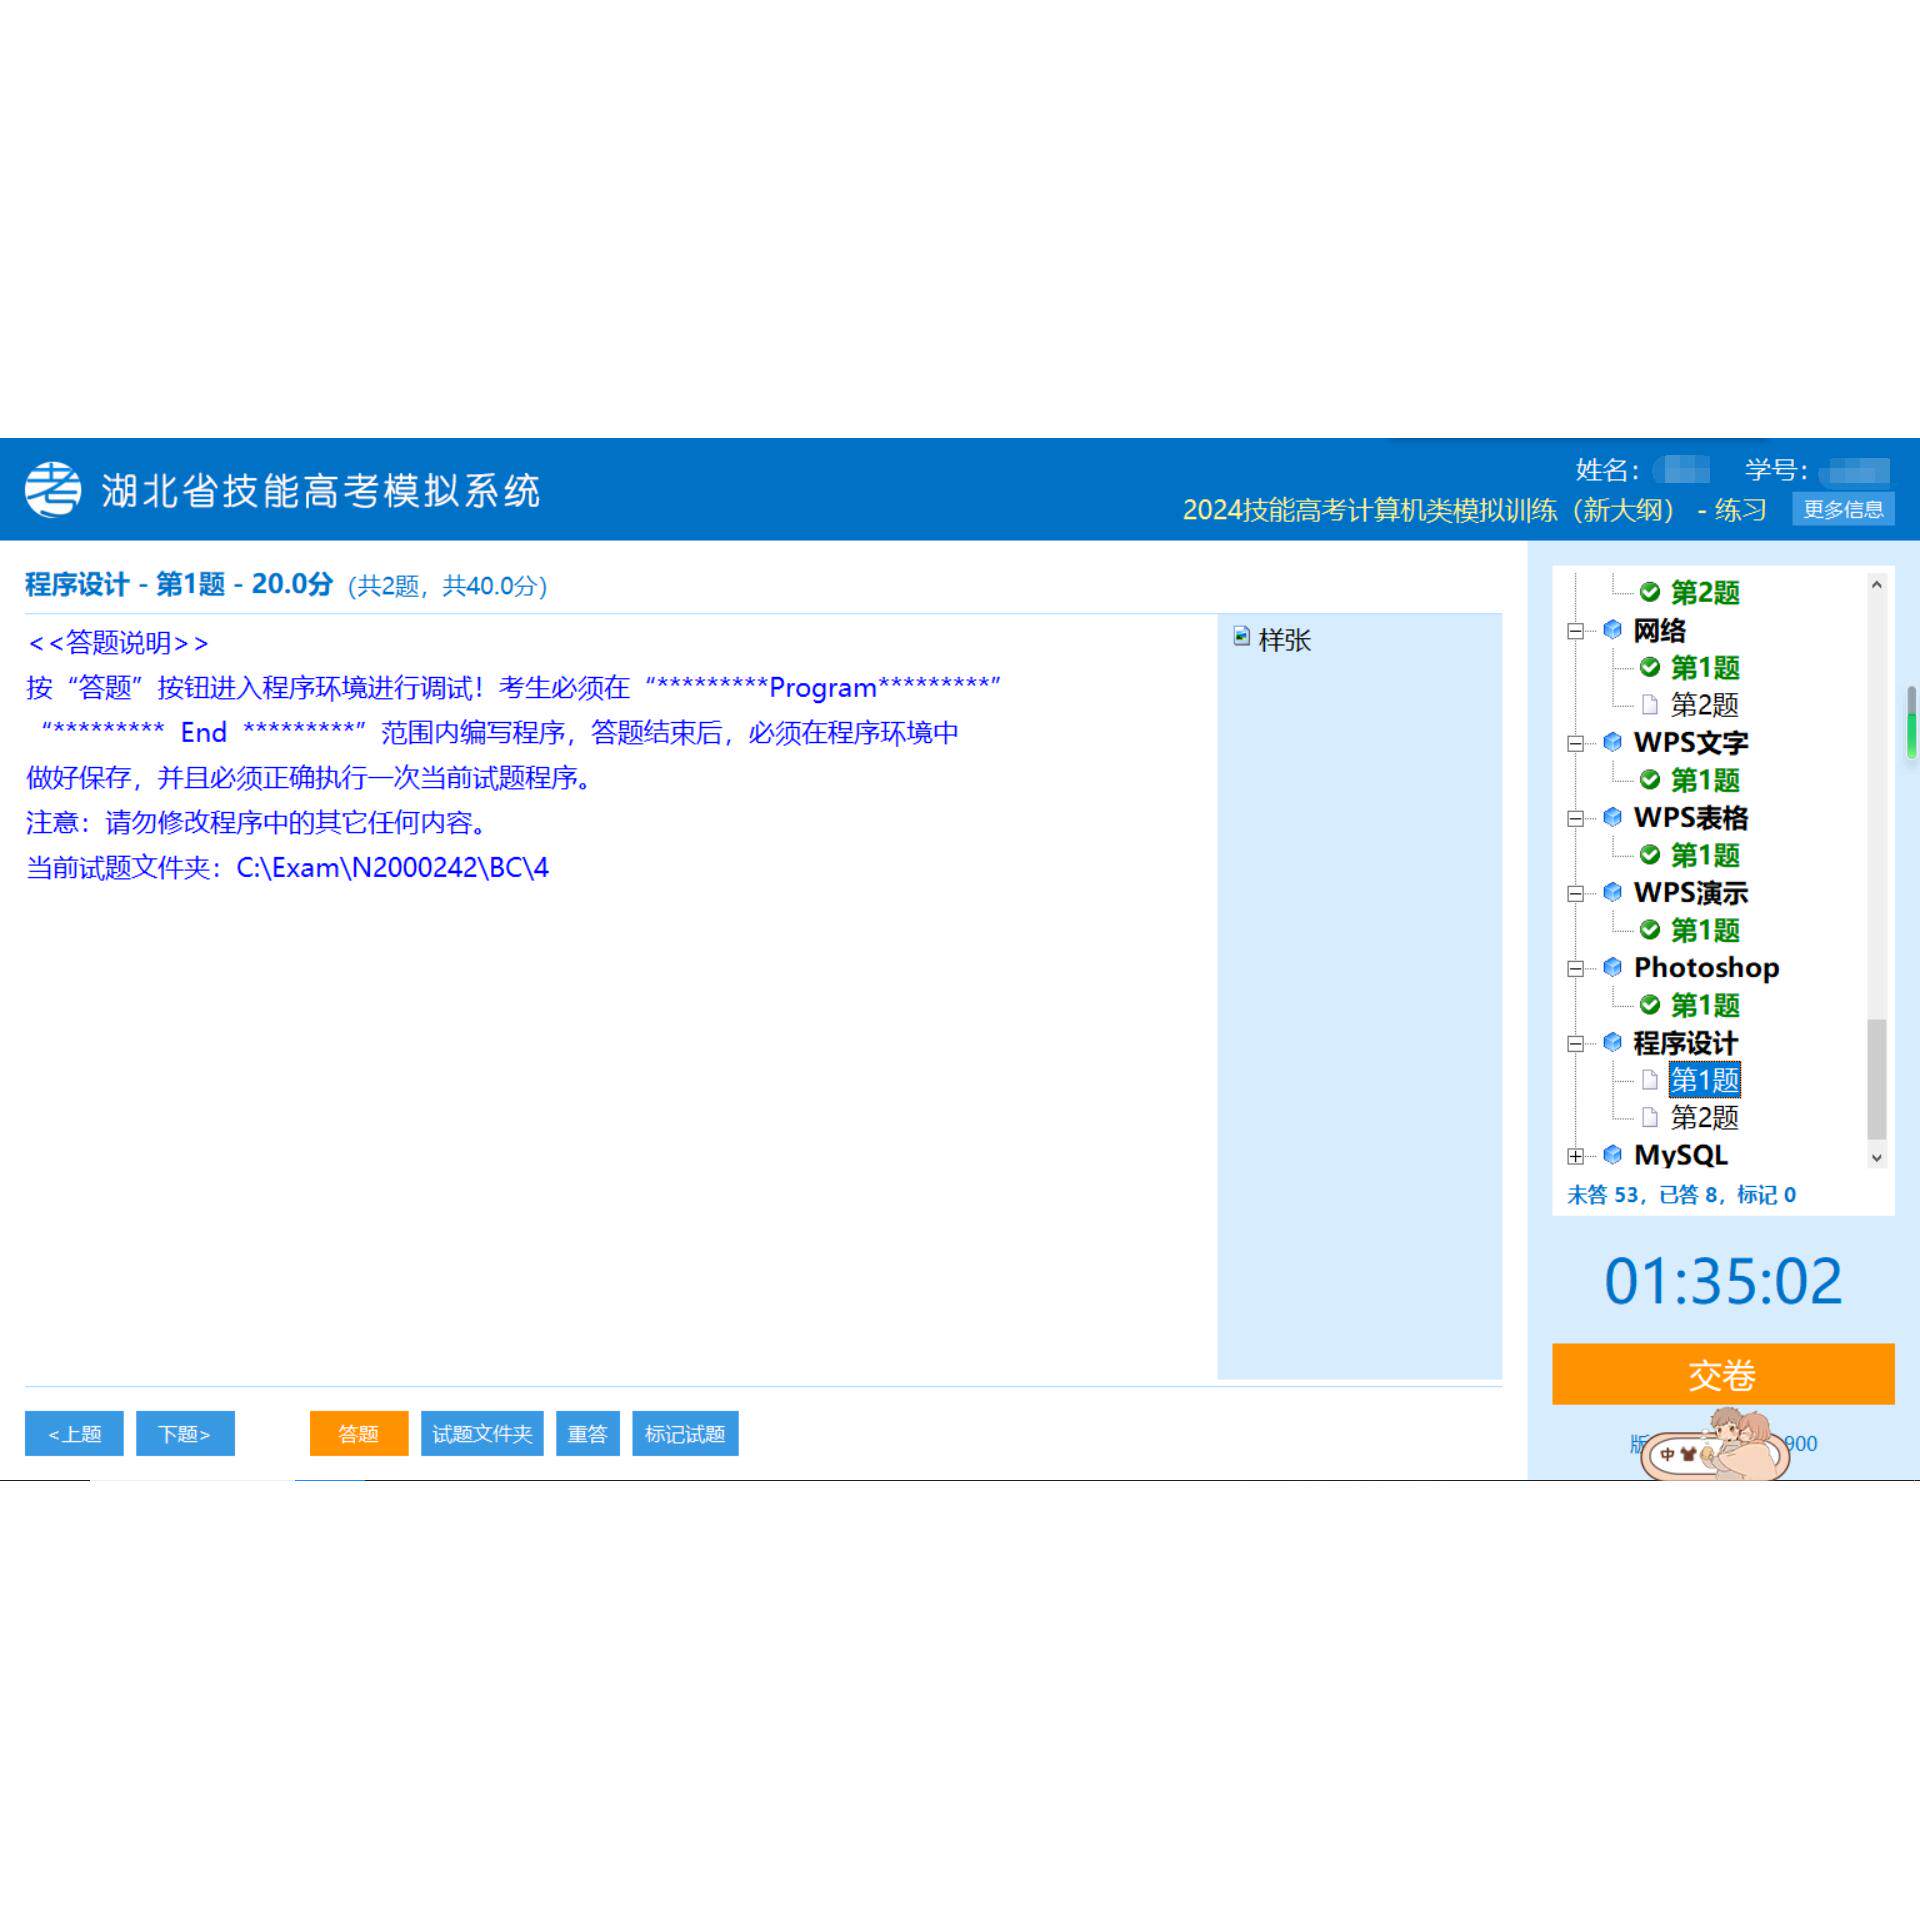Select the Photoshop category in tree
The height and width of the screenshot is (1920, 1920).
point(1706,967)
